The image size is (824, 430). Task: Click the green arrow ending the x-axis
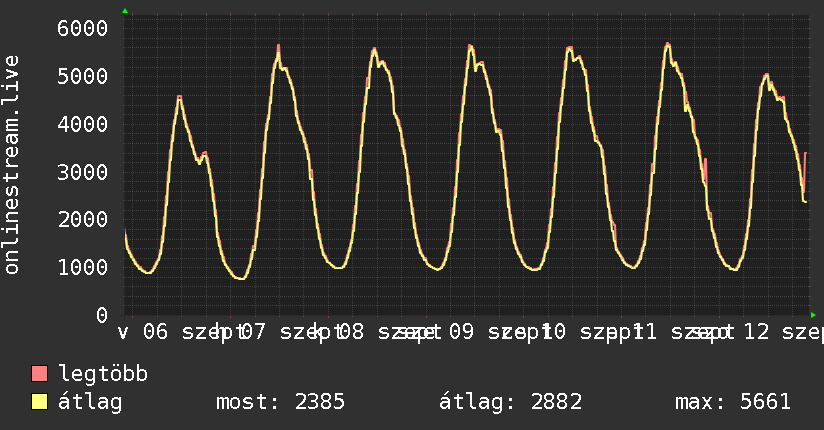coord(813,315)
